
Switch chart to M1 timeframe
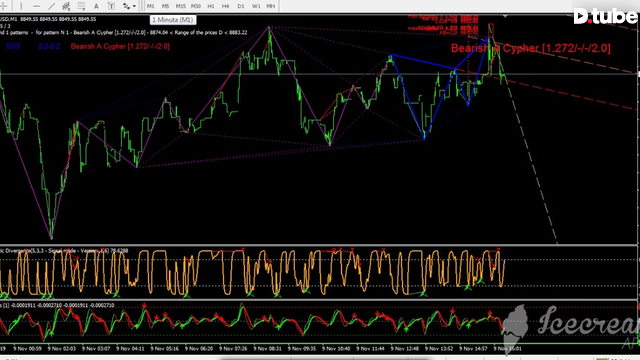(151, 6)
